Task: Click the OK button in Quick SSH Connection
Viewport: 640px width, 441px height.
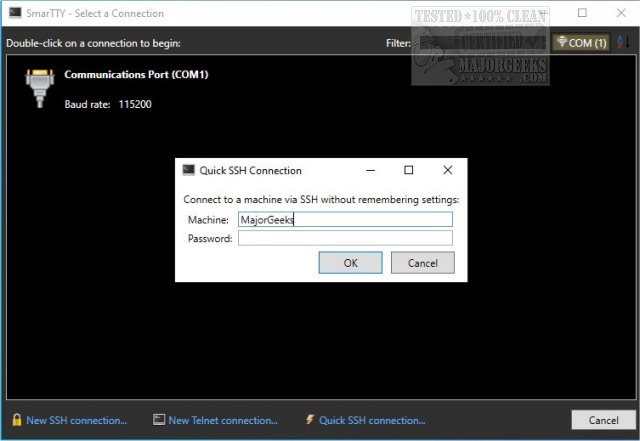Action: coord(350,263)
